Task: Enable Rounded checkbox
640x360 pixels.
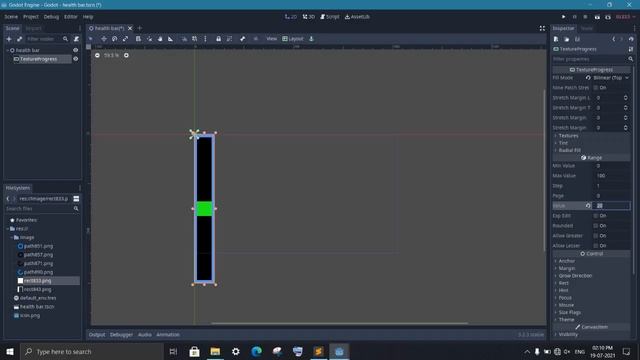Action: pyautogui.click(x=596, y=226)
